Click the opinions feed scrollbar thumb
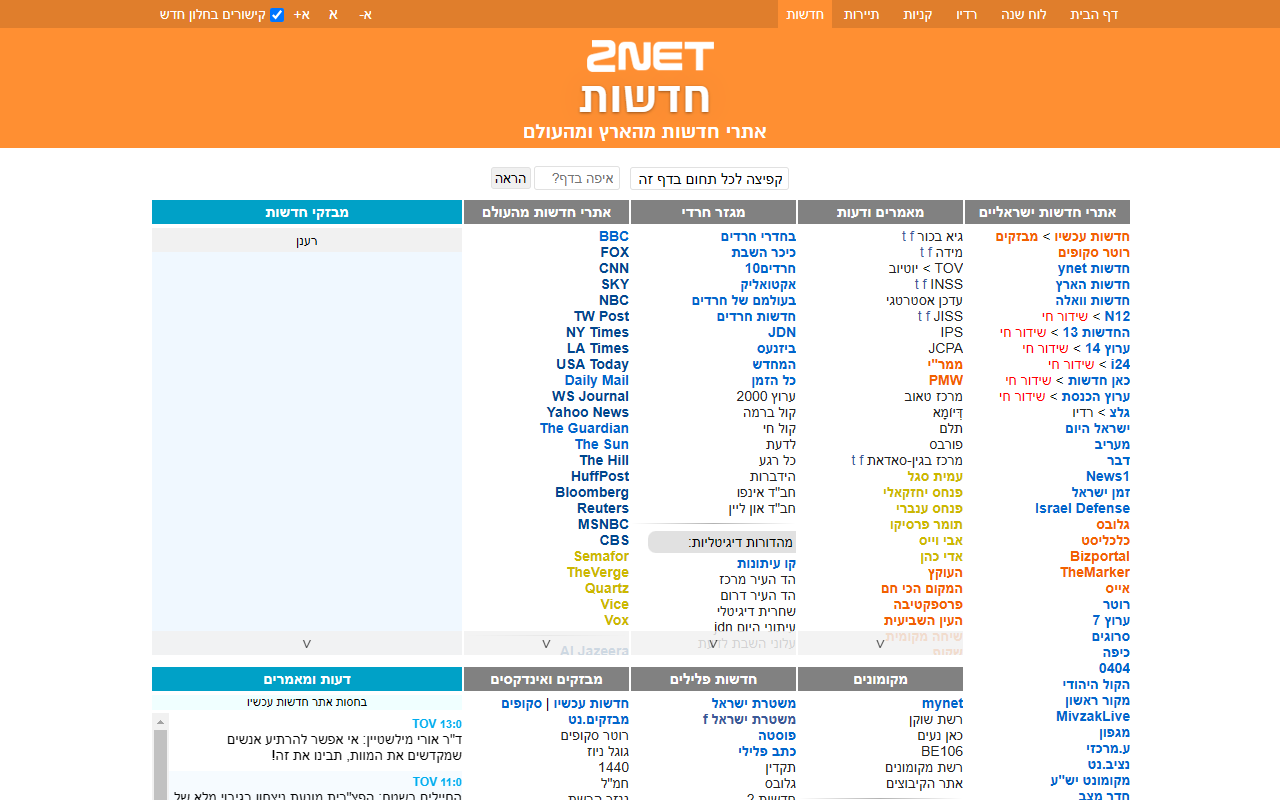1280x800 pixels. tap(160, 765)
